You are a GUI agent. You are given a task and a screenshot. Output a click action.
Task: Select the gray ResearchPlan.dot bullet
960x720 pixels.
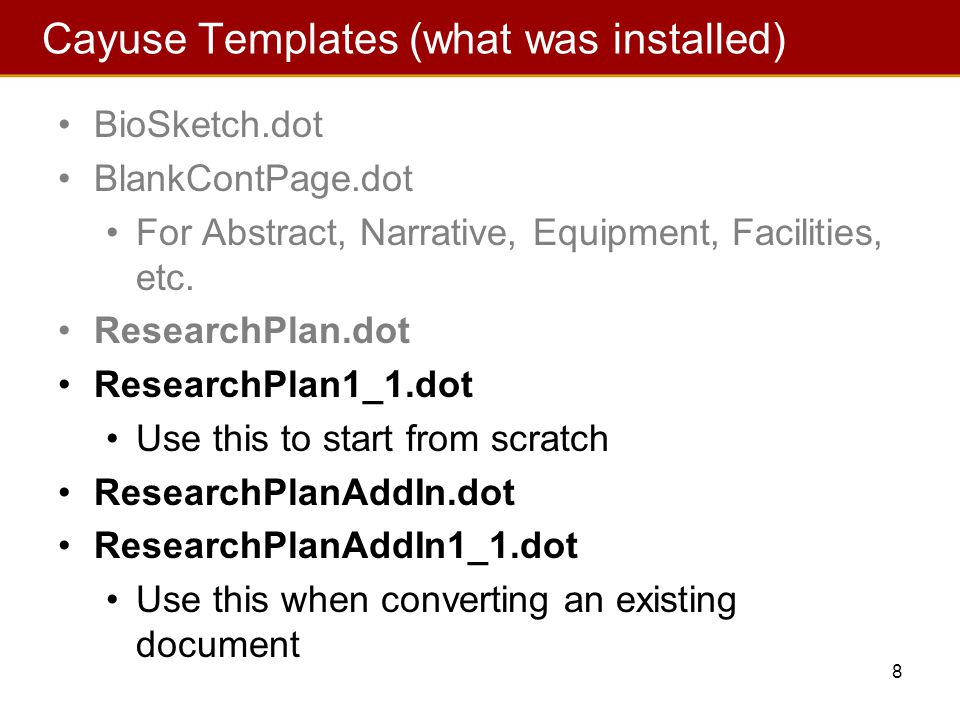coord(252,331)
